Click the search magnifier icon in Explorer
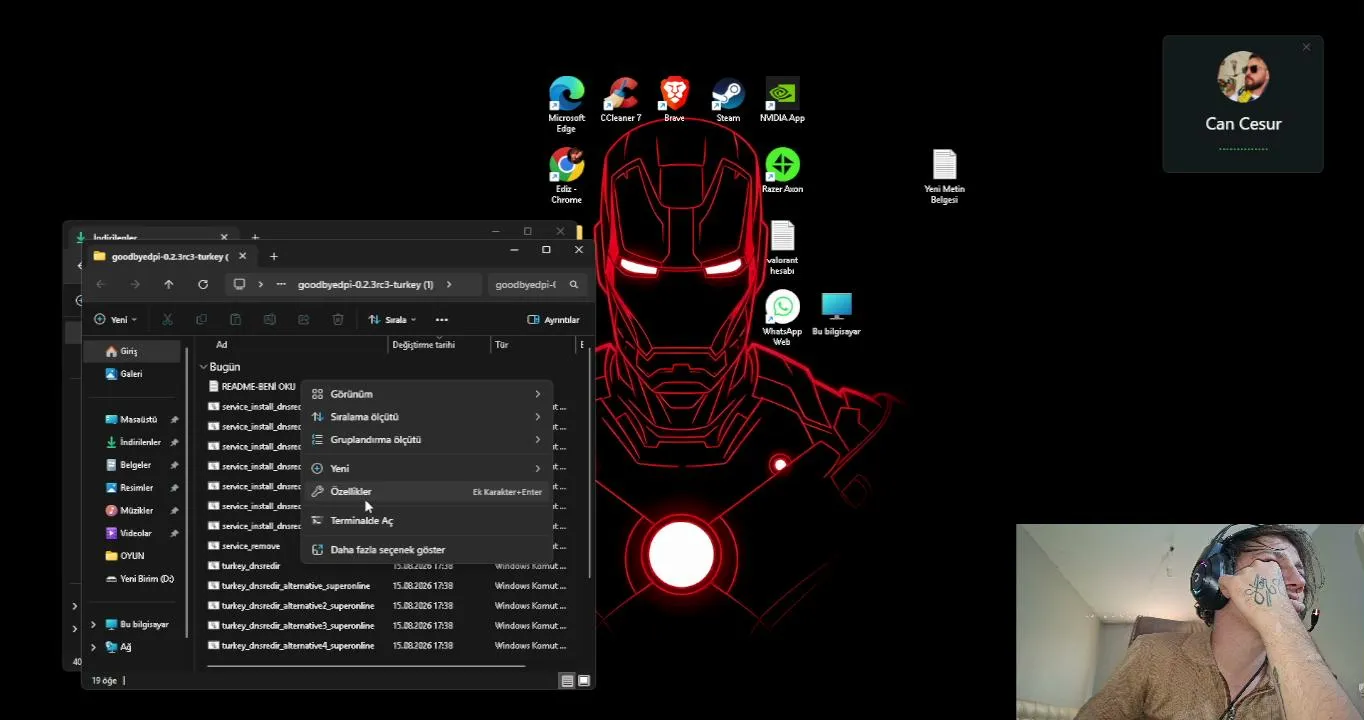 [x=574, y=284]
